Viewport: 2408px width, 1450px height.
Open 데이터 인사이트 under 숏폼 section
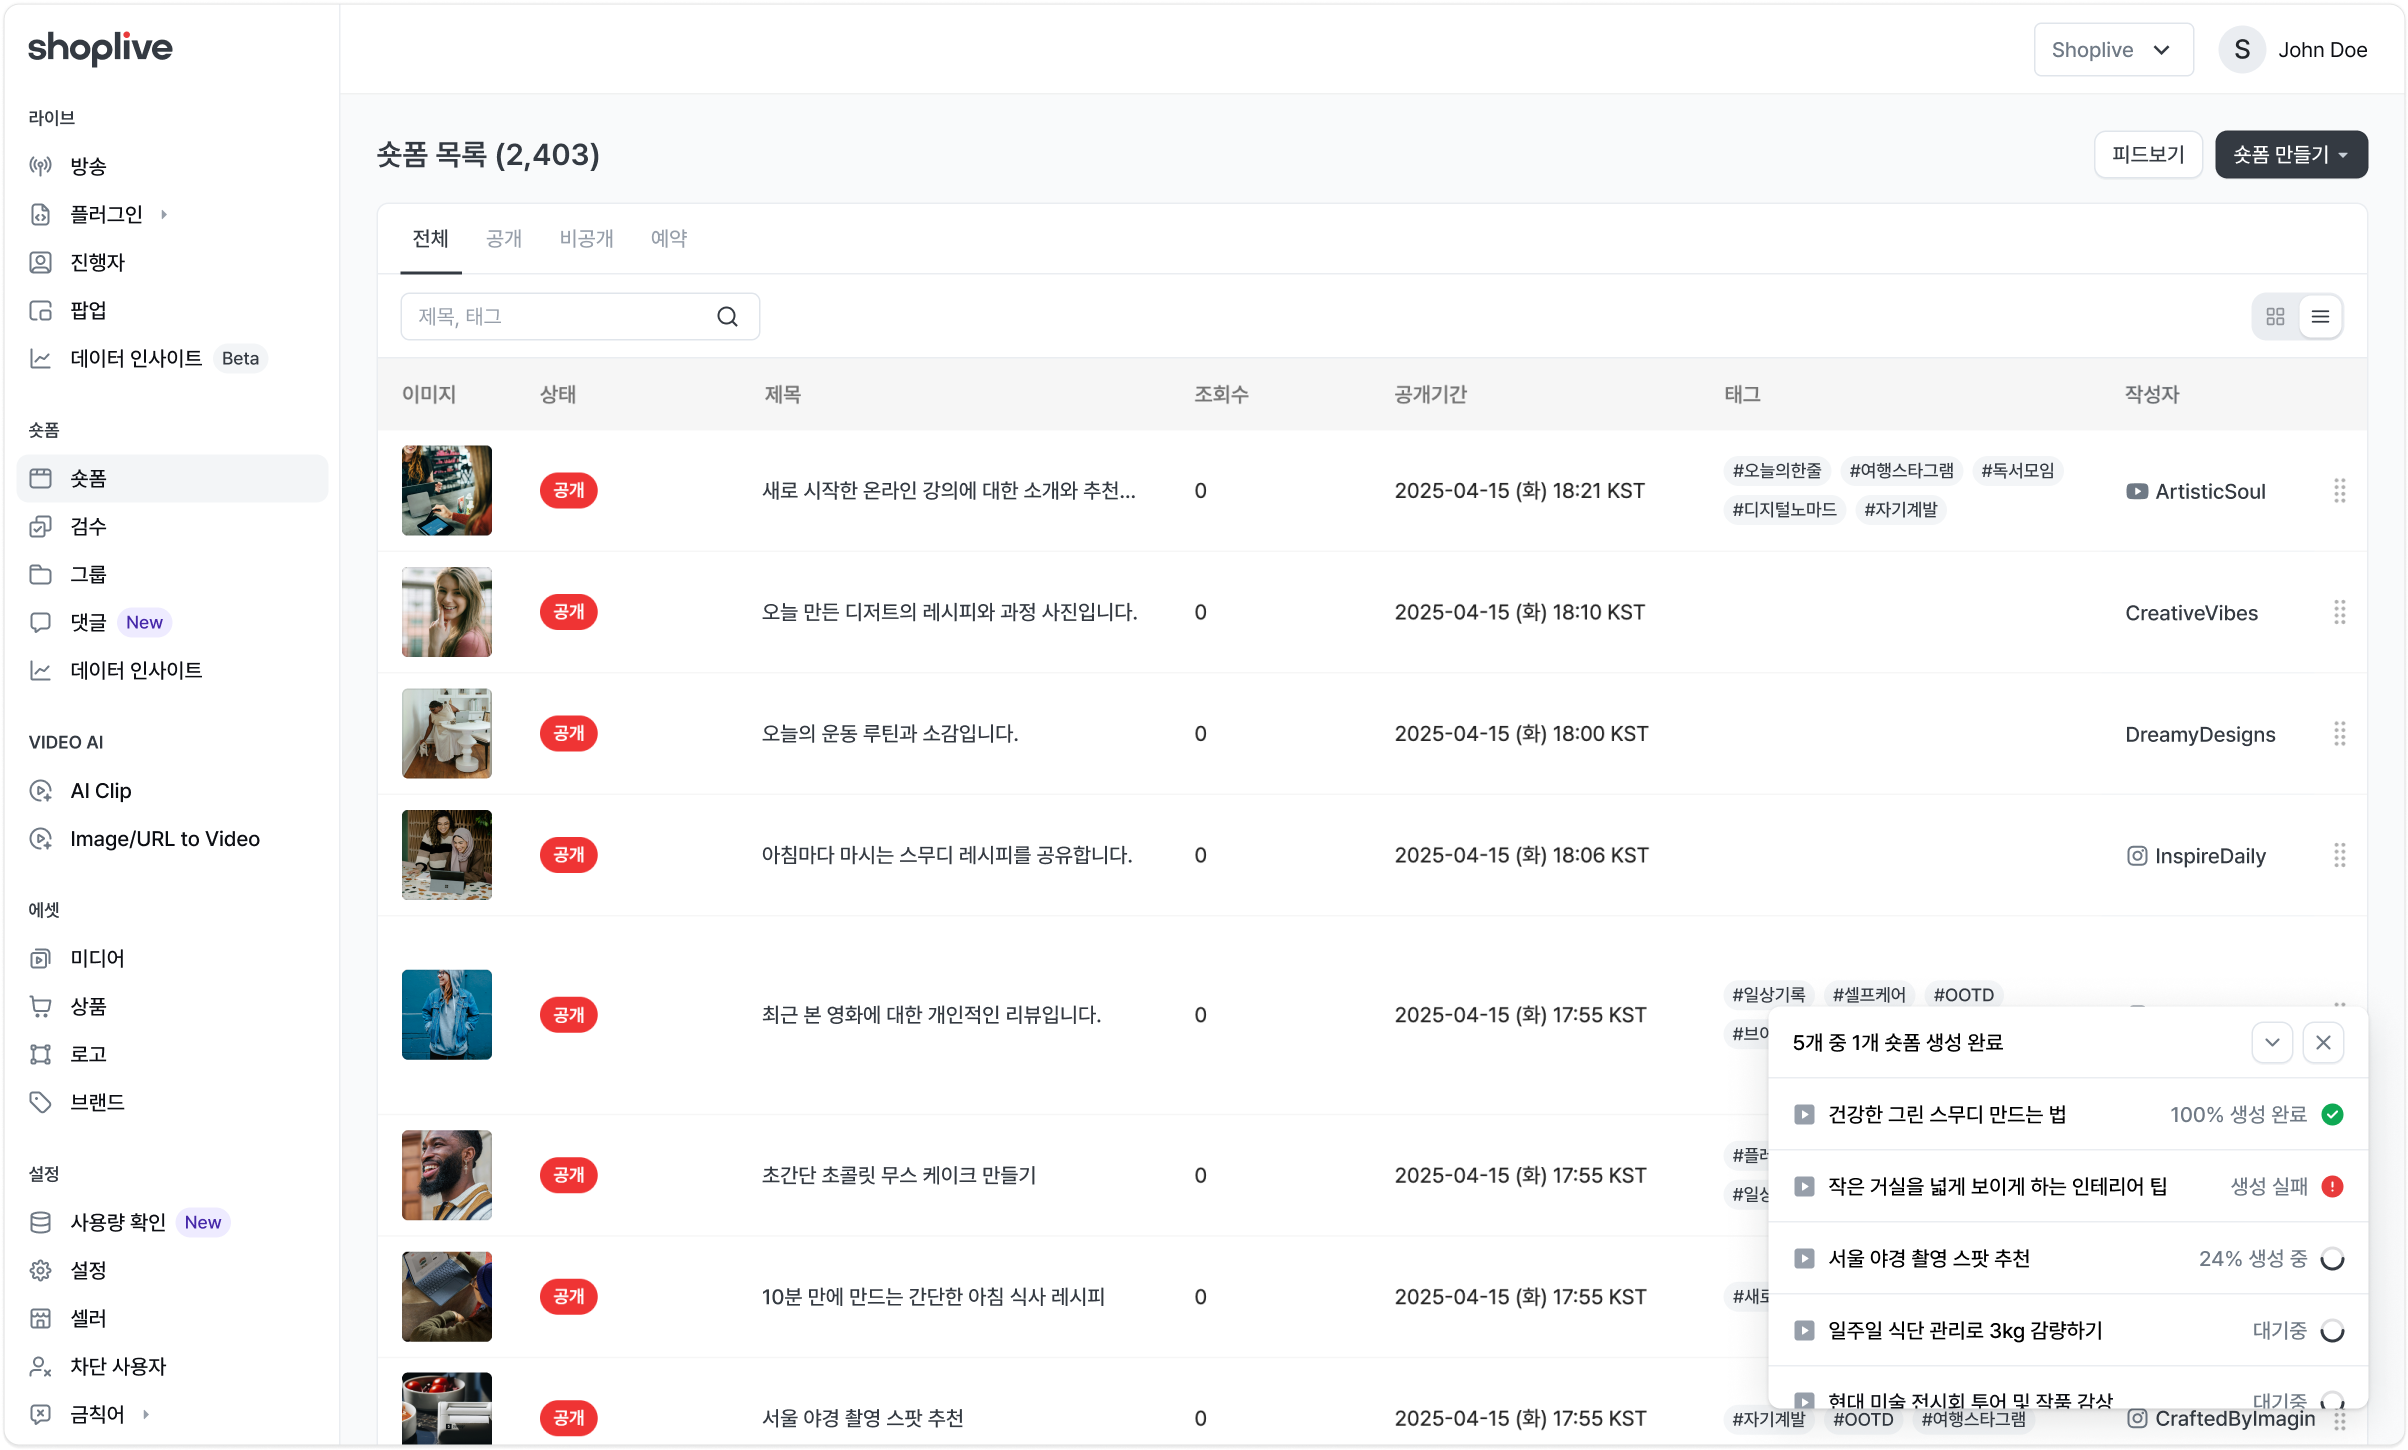[x=172, y=670]
